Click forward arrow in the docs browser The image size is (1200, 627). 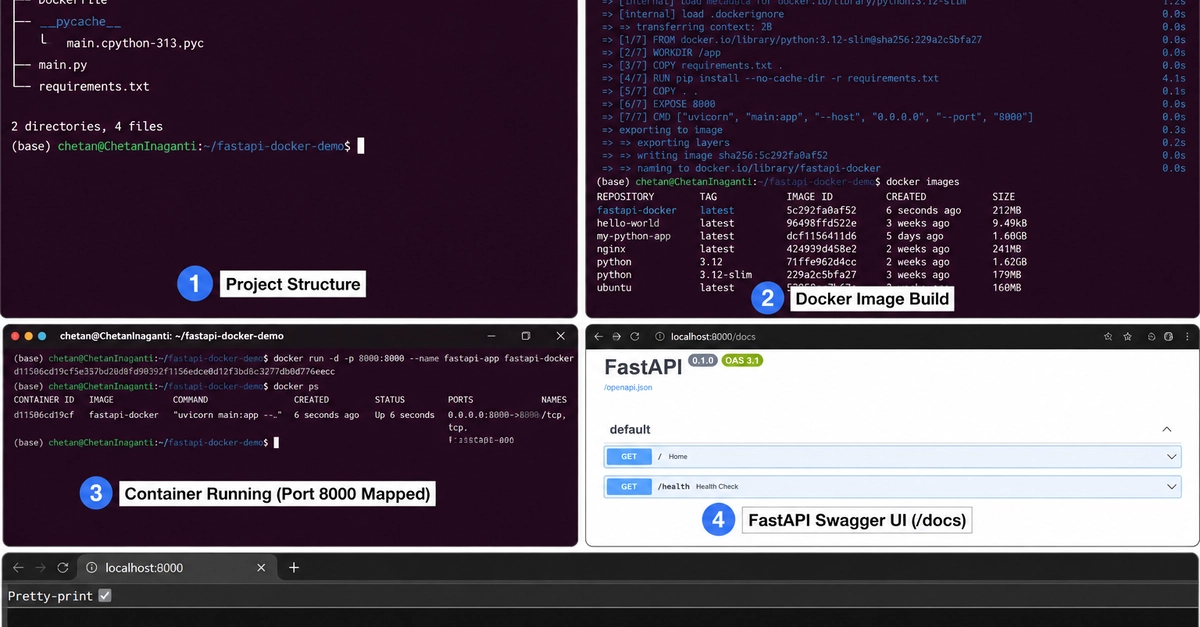616,337
